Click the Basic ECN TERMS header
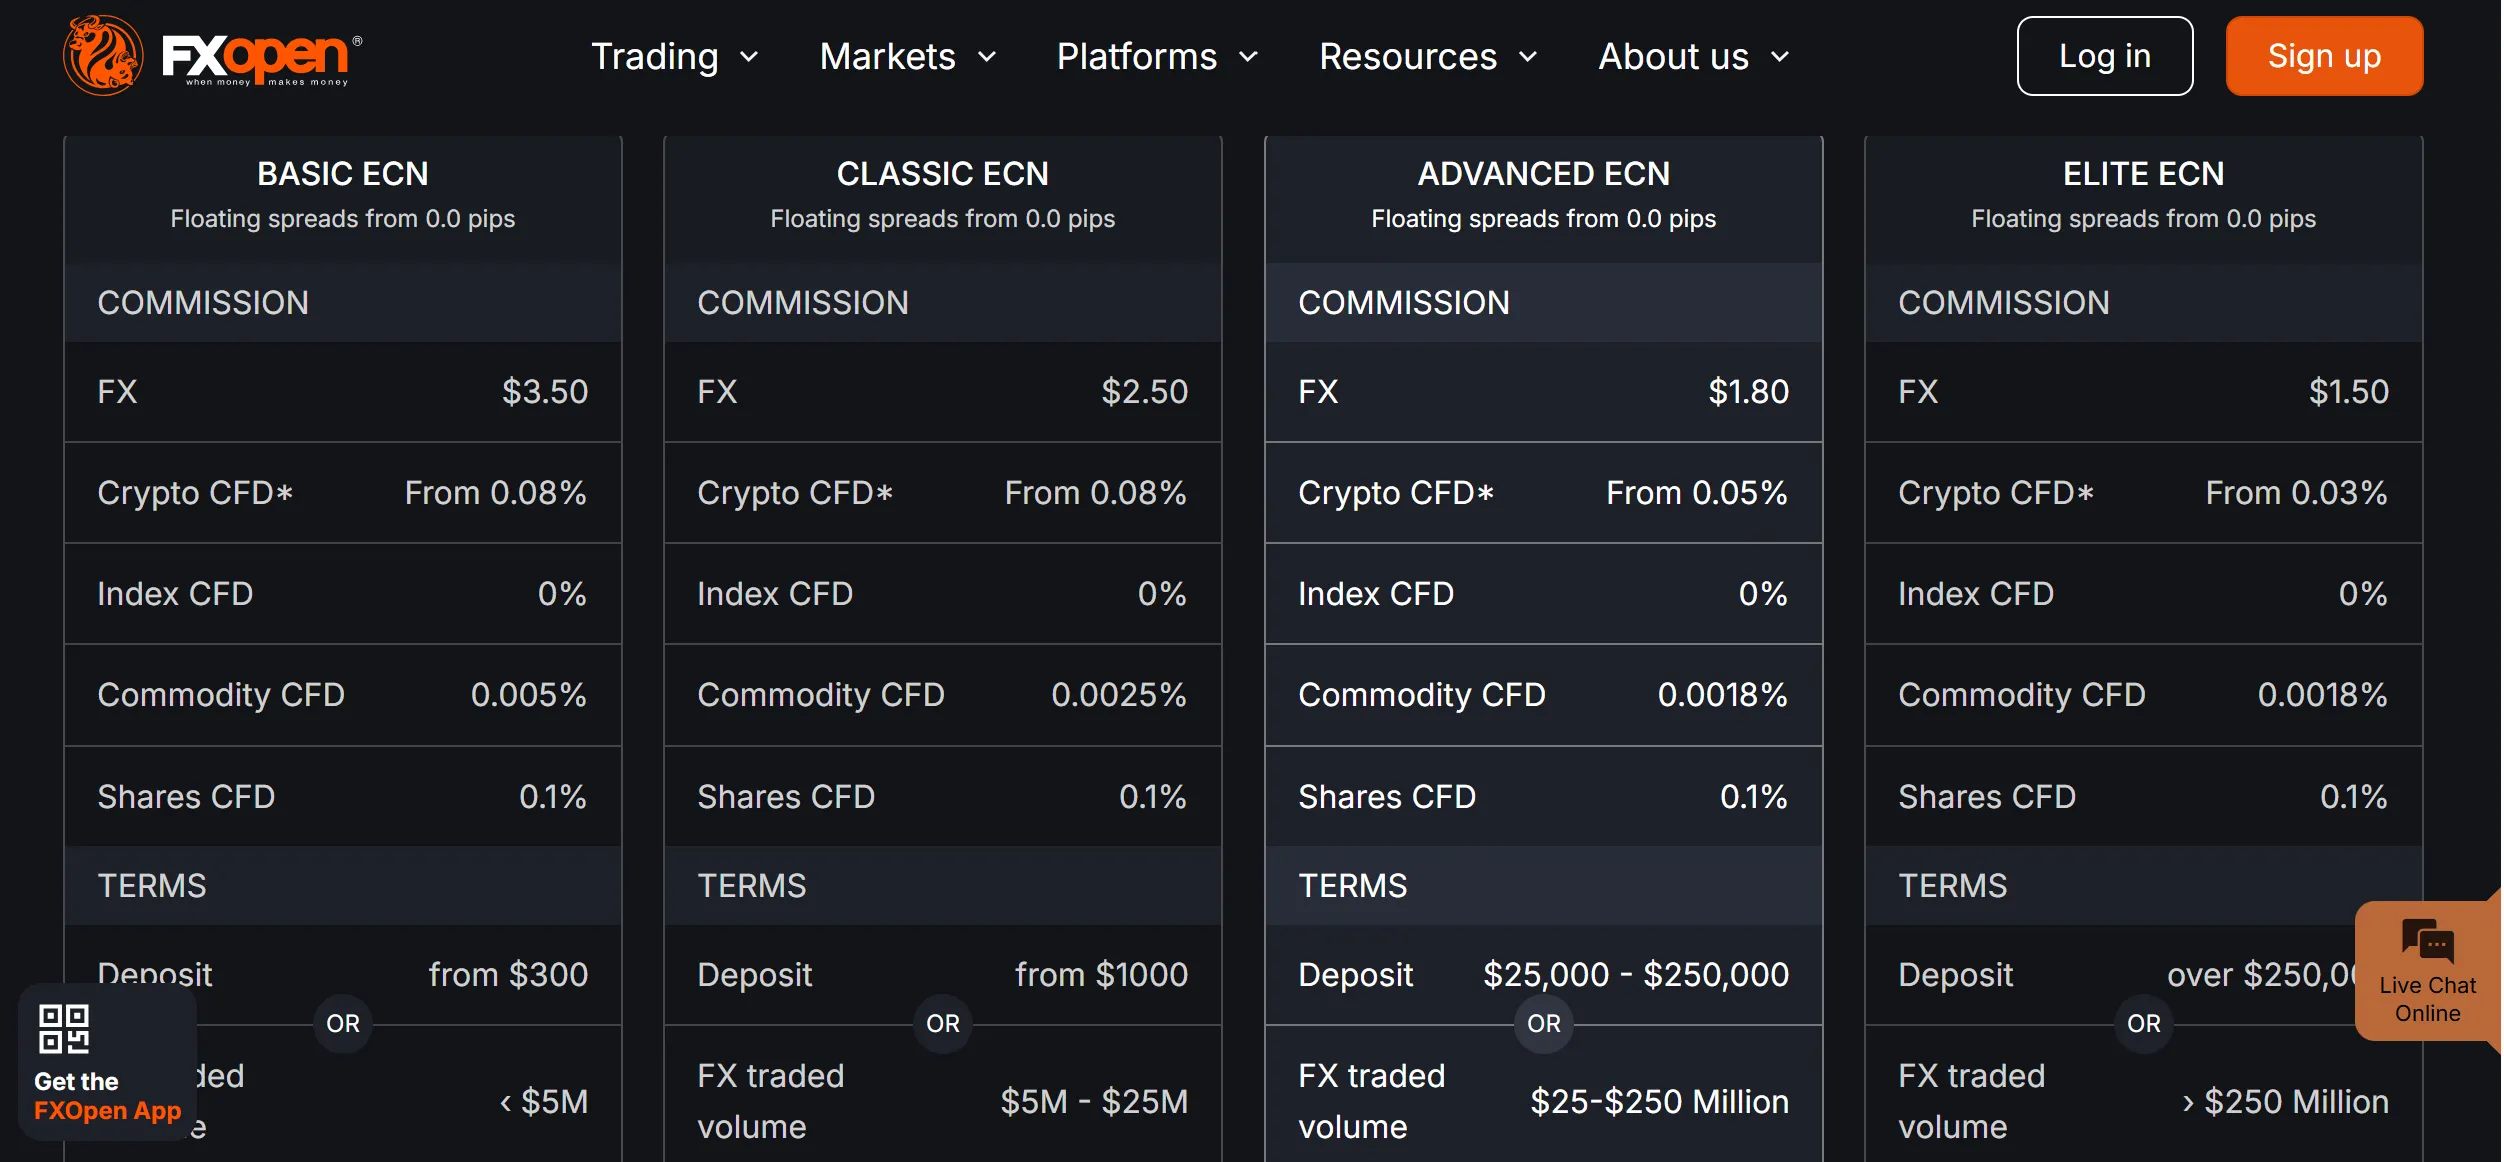 pyautogui.click(x=343, y=886)
